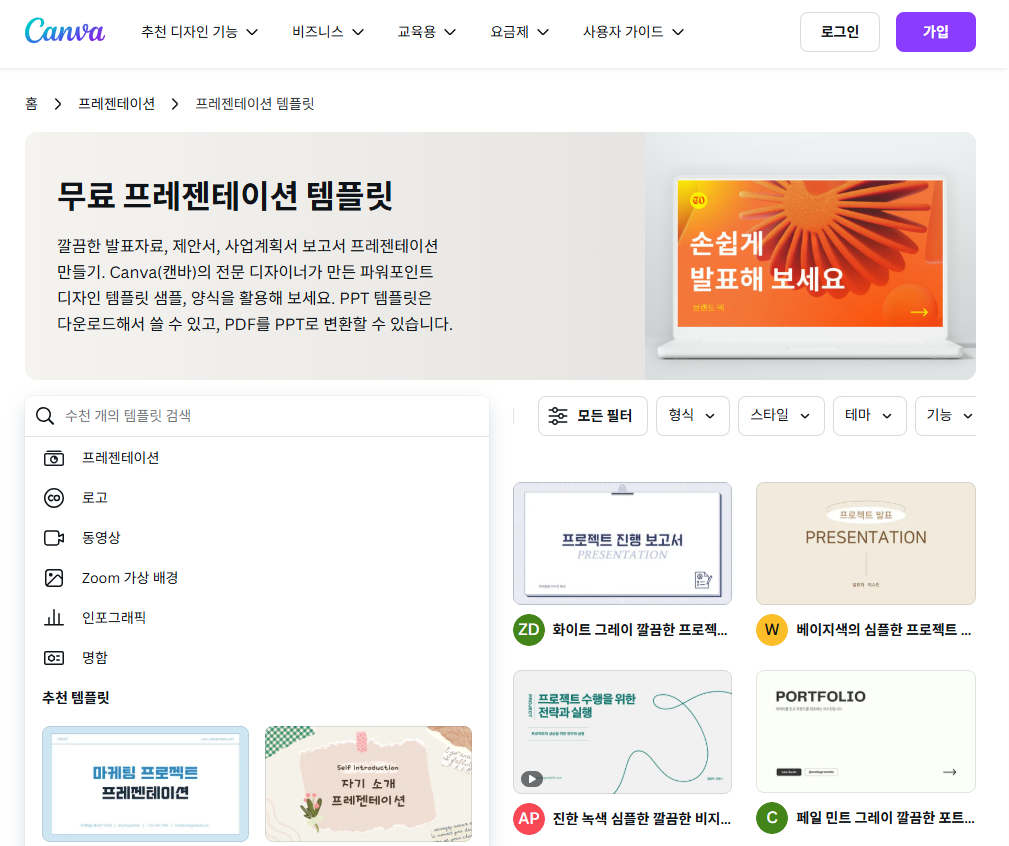Expand the 요금제 menu
This screenshot has width=1009, height=846.
pos(519,32)
